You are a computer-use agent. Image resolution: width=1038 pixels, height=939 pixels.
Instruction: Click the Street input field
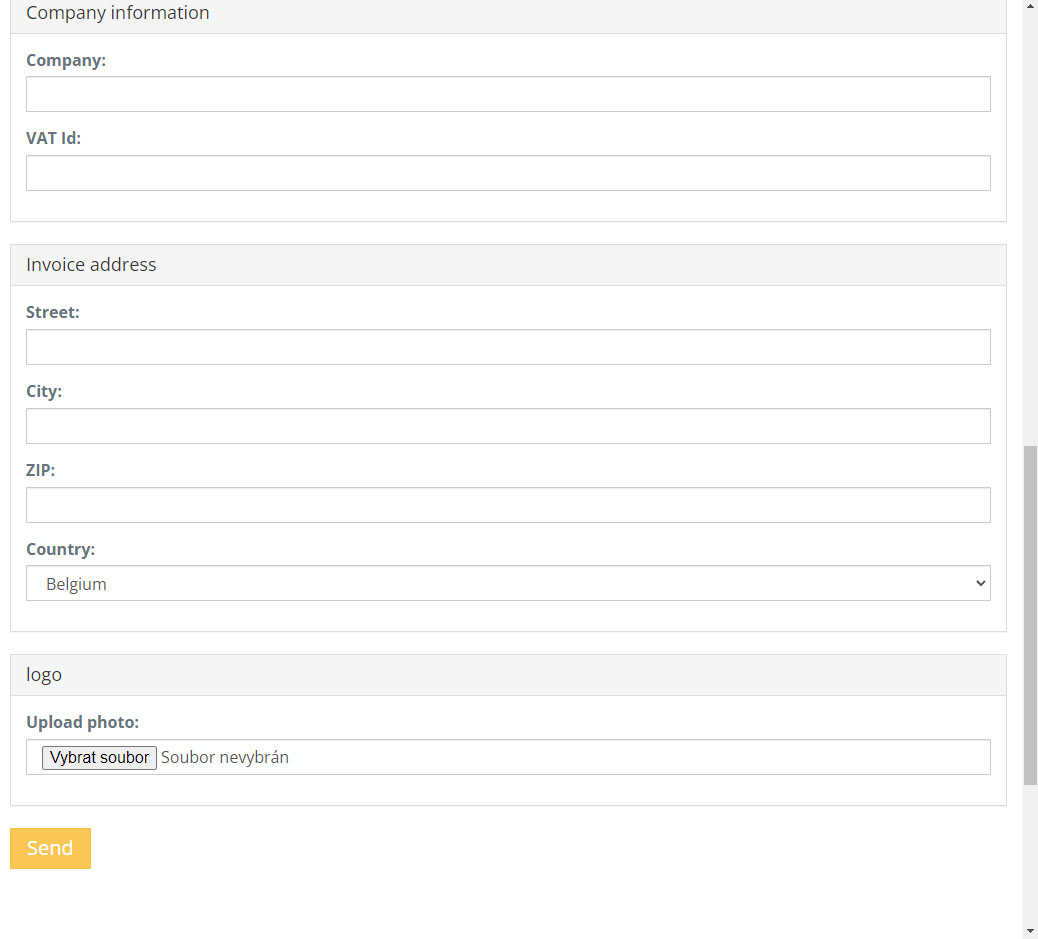[508, 346]
